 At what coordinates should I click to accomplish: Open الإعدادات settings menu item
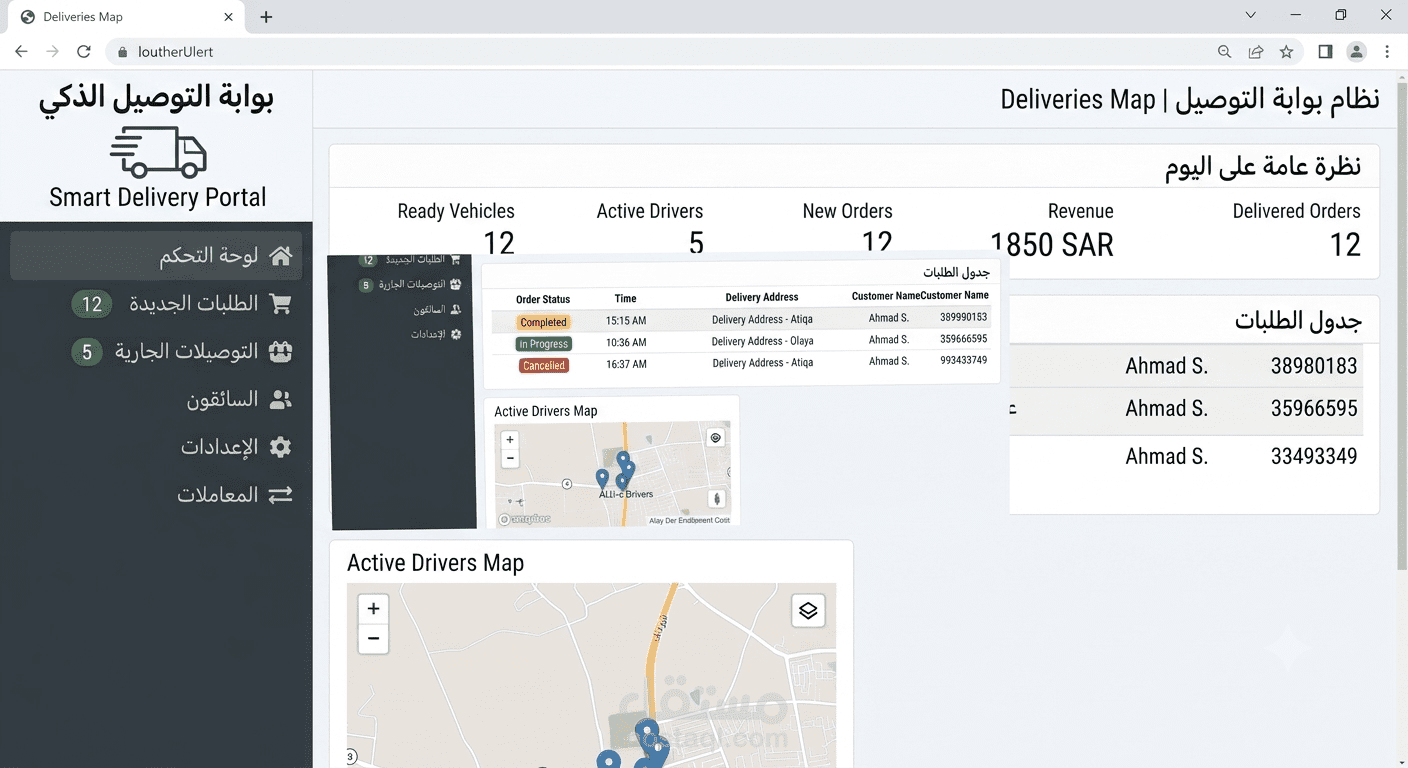tap(156, 447)
